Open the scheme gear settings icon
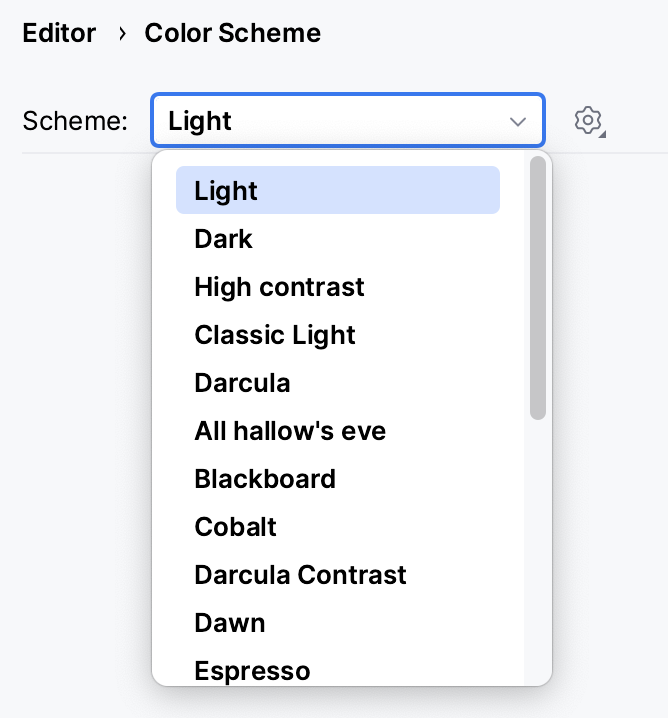Image resolution: width=668 pixels, height=718 pixels. pos(589,121)
